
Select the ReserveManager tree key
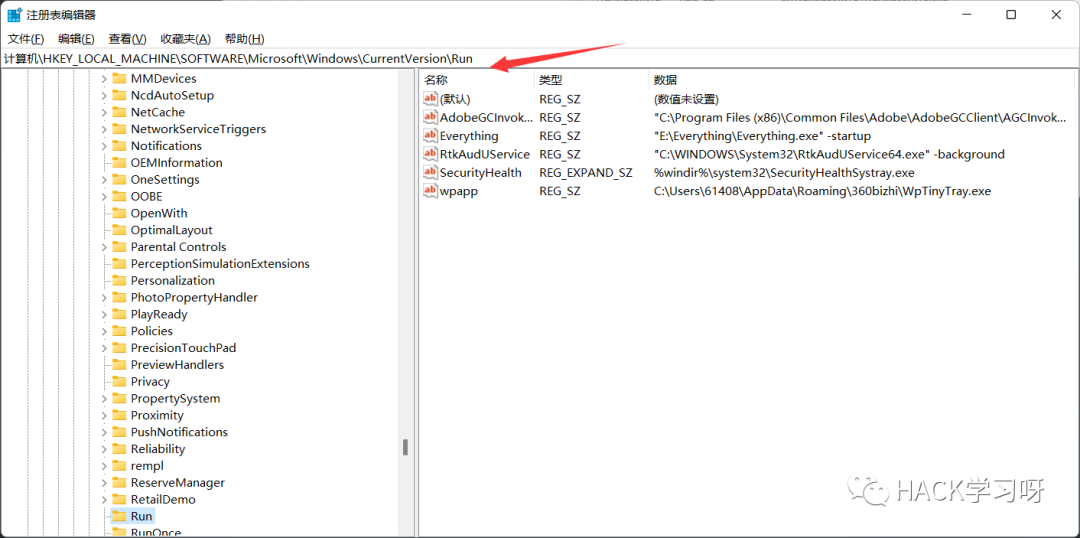click(x=178, y=483)
